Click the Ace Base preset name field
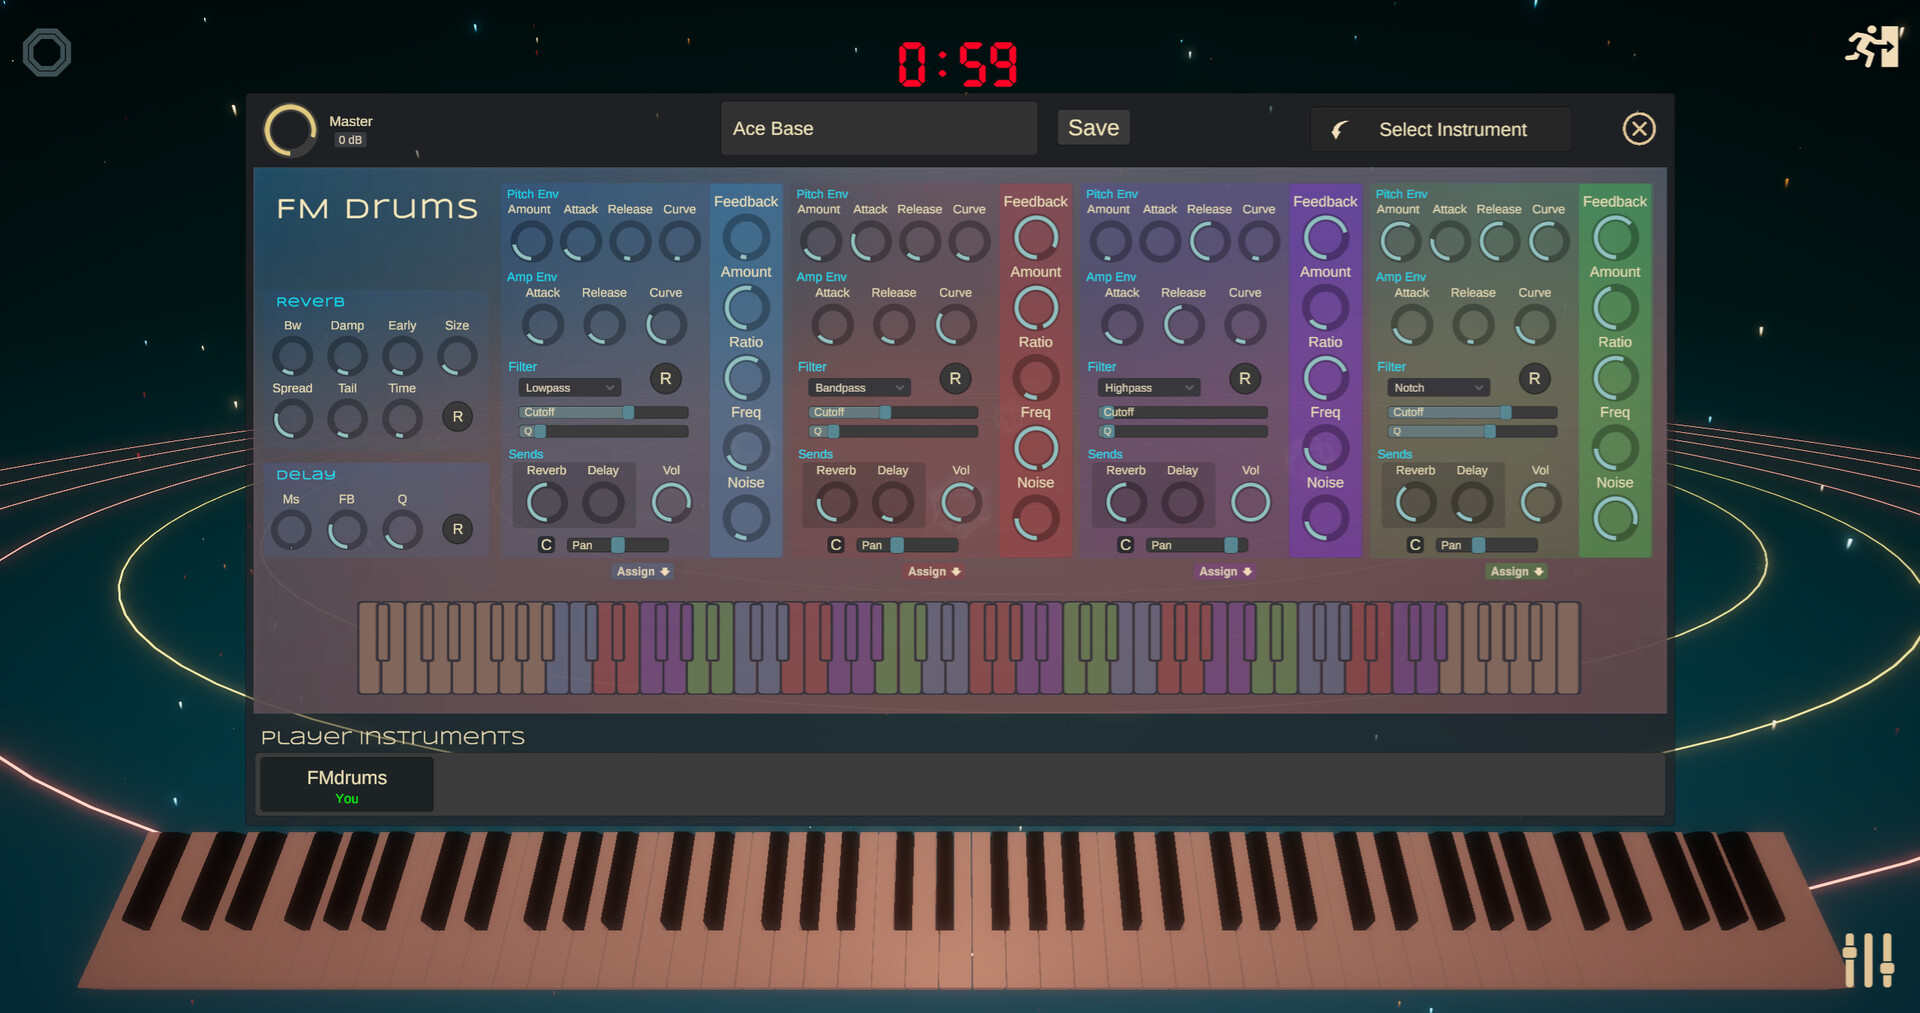This screenshot has height=1013, width=1920. [878, 128]
